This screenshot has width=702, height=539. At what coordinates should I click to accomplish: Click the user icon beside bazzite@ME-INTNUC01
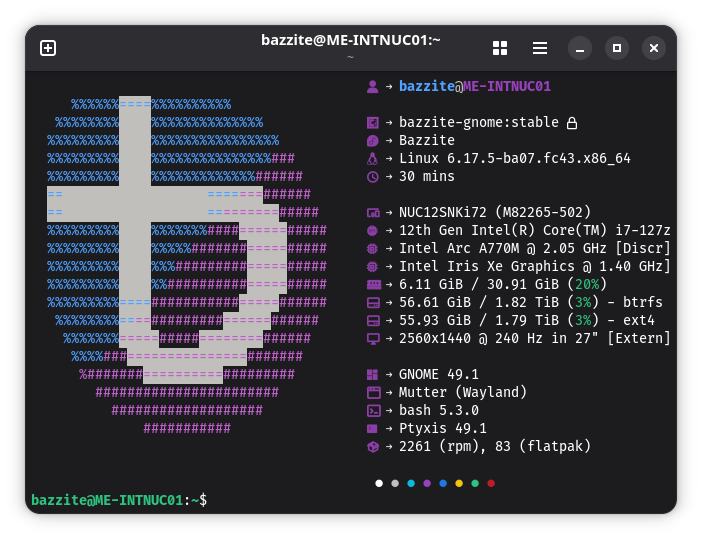tap(373, 87)
